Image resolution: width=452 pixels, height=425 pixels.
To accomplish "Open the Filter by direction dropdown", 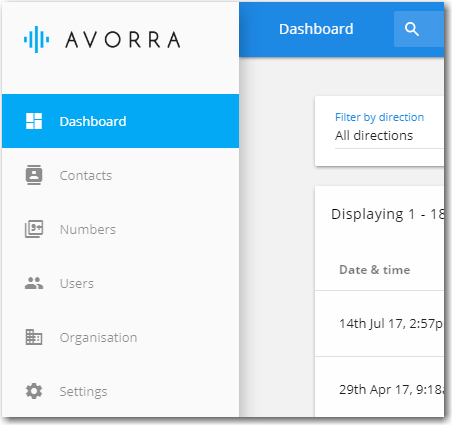I will tap(389, 131).
